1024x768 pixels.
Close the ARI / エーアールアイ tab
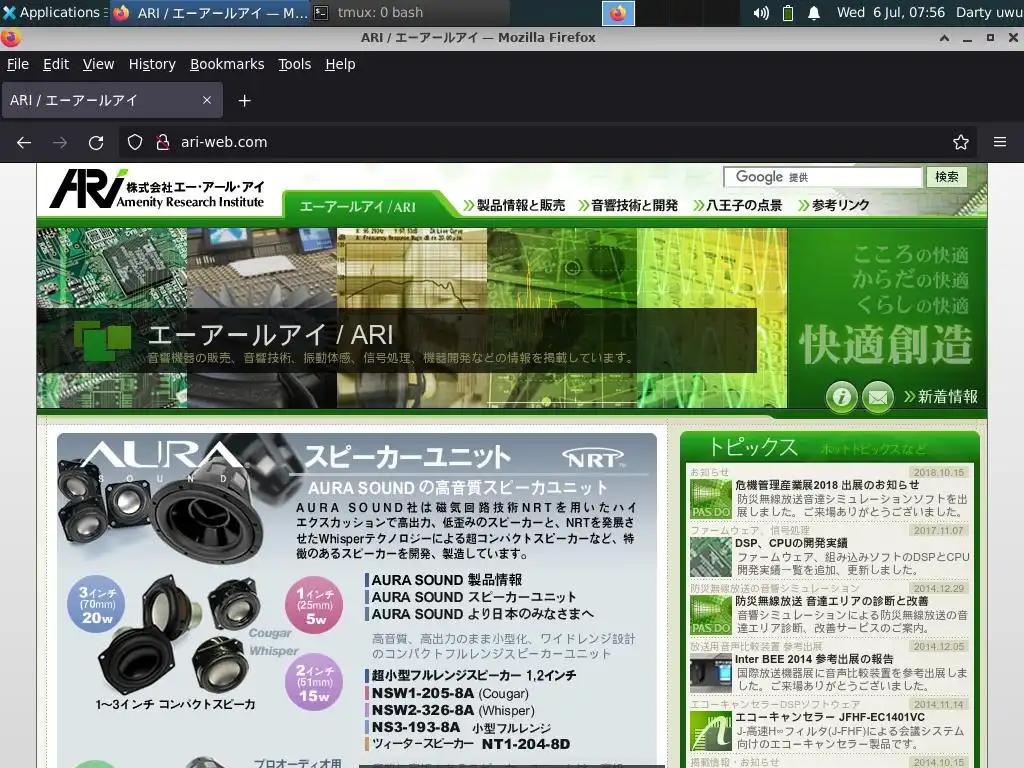tap(207, 101)
